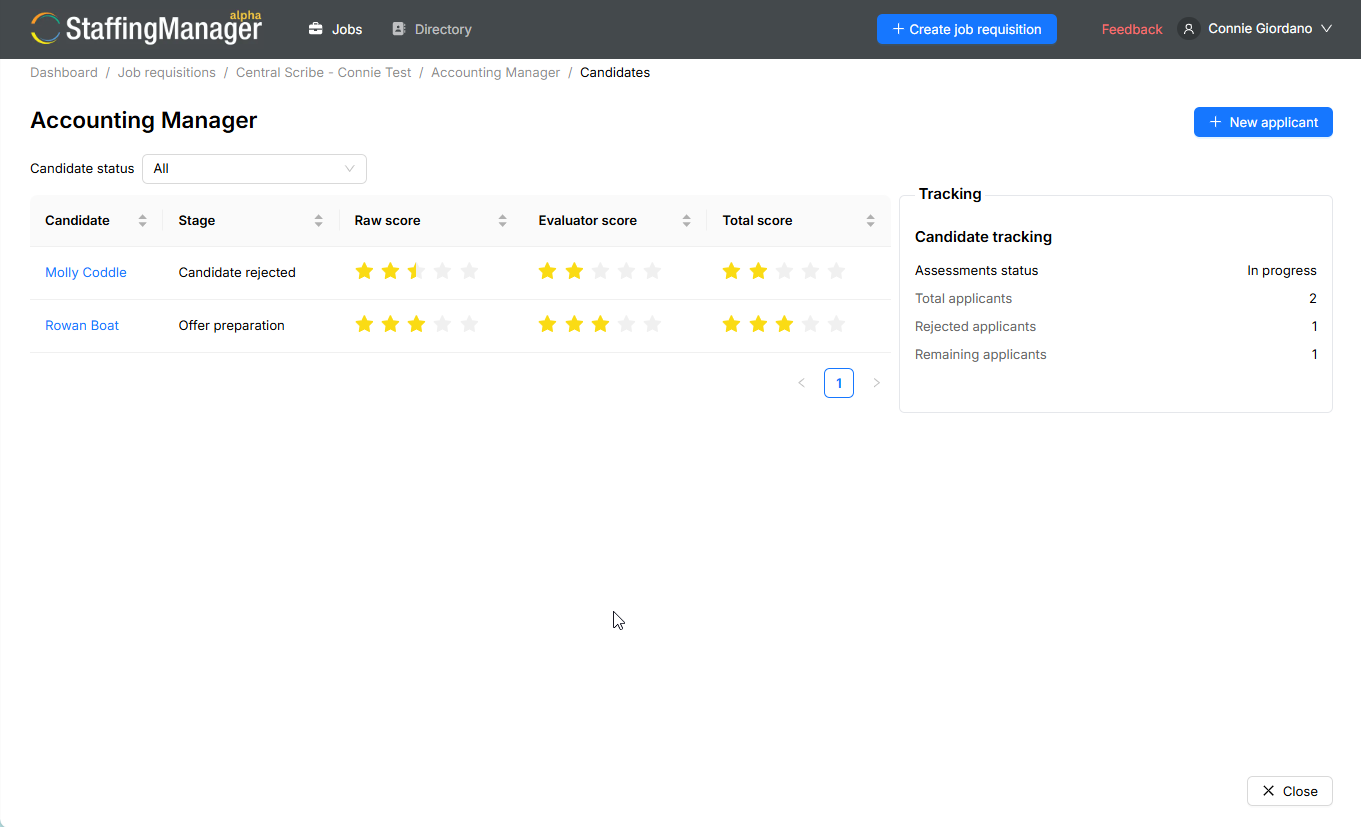Image resolution: width=1361 pixels, height=827 pixels.
Task: Click the StaffingManager logo
Action: coord(146,28)
